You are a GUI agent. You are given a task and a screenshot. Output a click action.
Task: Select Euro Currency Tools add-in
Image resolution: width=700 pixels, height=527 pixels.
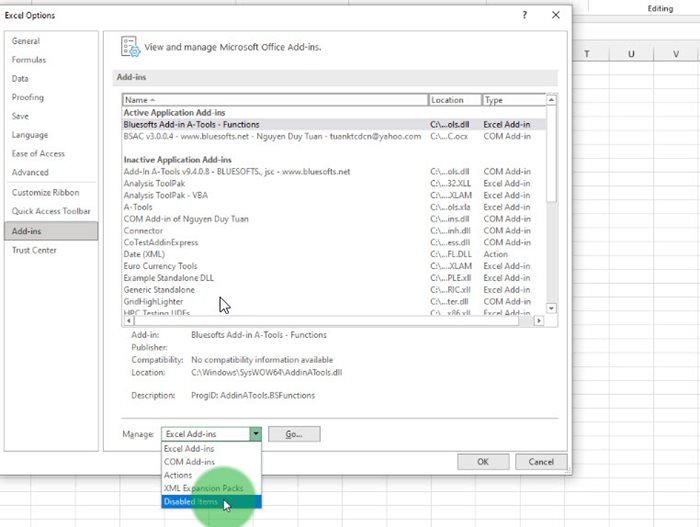(x=334, y=266)
